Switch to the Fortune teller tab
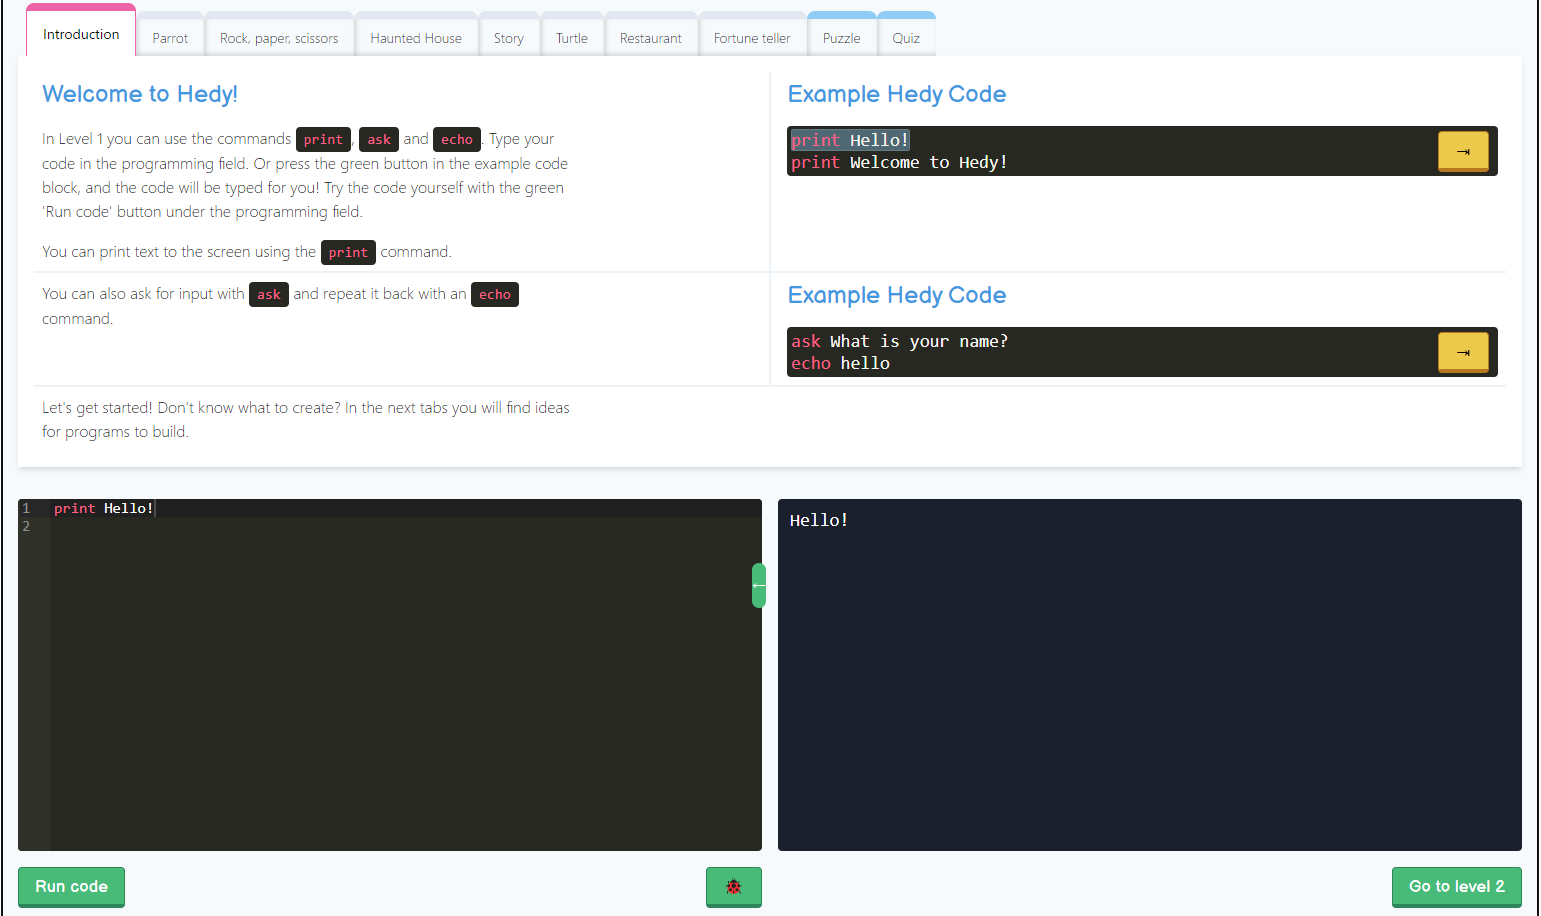This screenshot has width=1541, height=916. click(752, 37)
